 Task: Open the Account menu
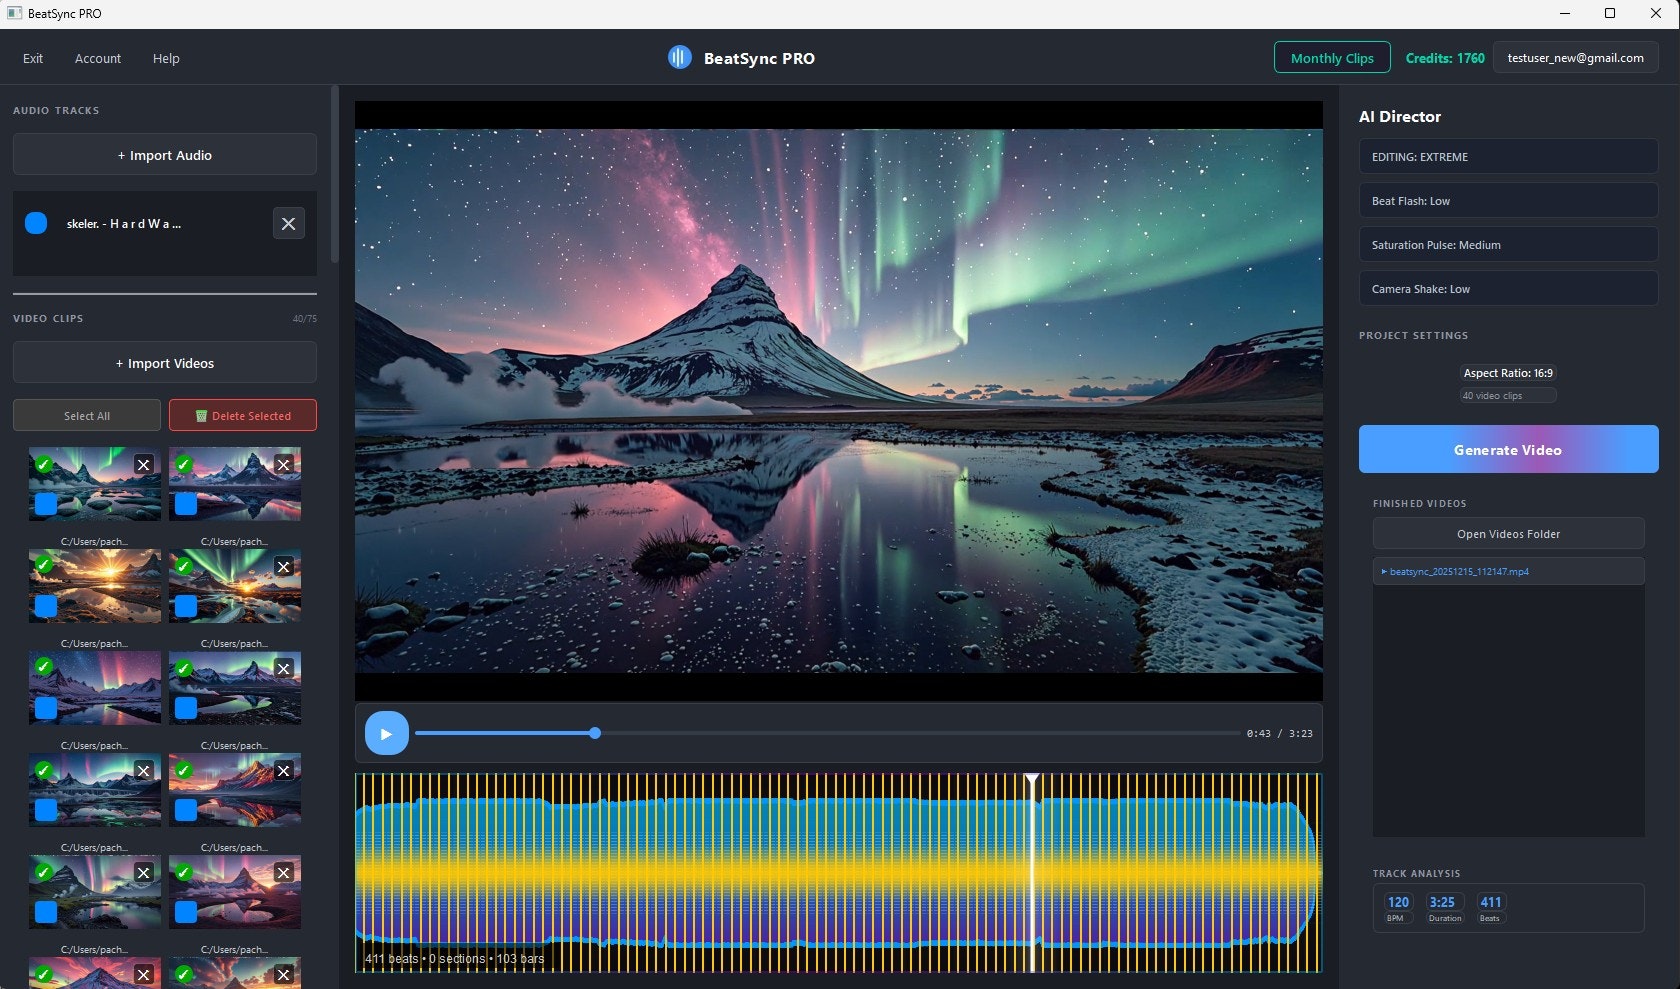click(x=97, y=58)
